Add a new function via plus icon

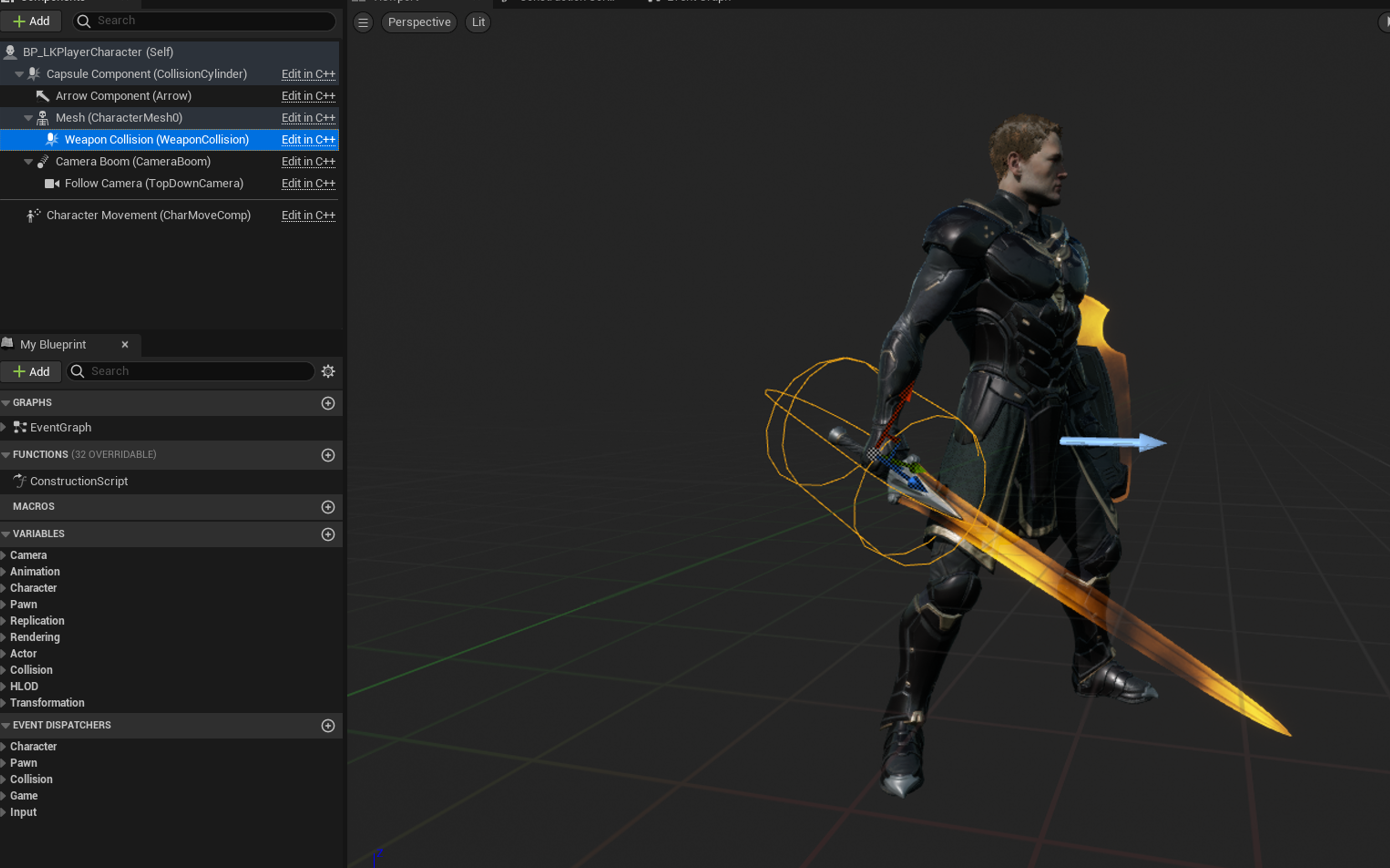point(328,455)
